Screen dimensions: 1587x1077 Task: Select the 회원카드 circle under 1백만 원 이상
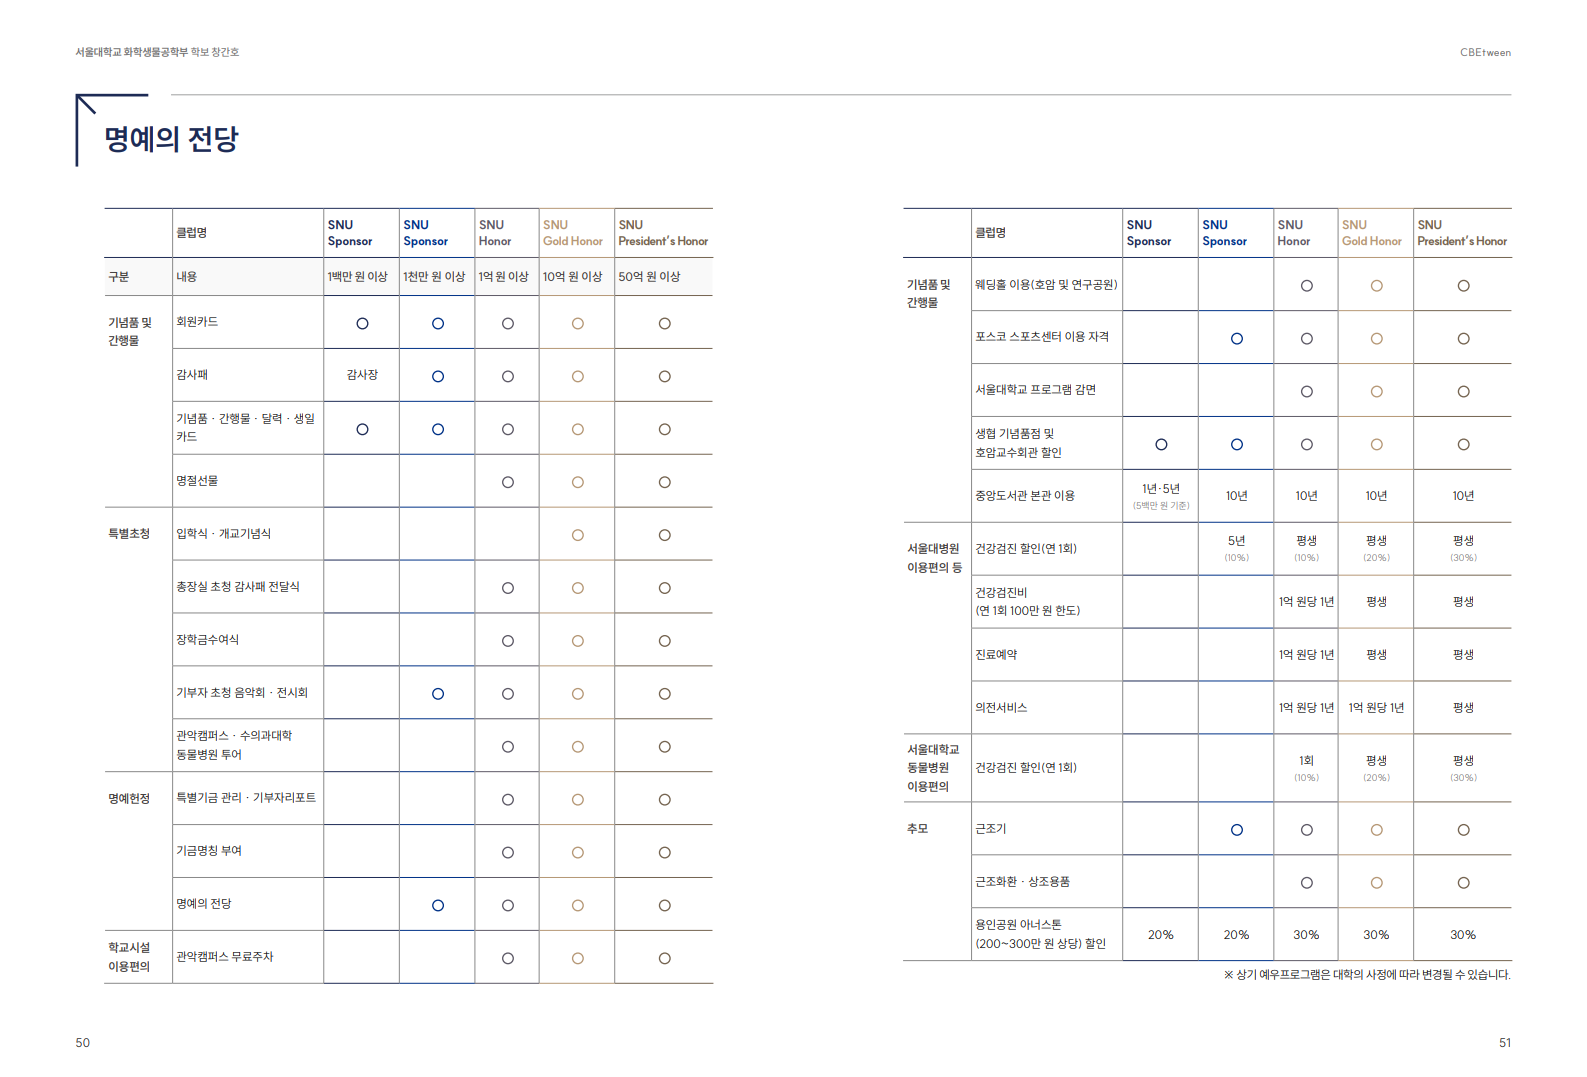362,324
